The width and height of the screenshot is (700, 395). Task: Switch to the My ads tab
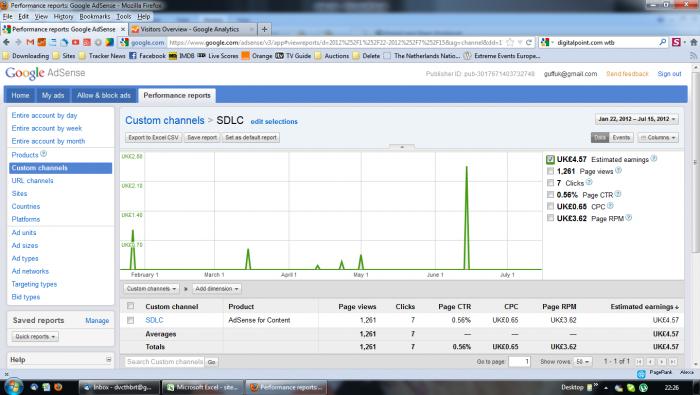(x=53, y=96)
